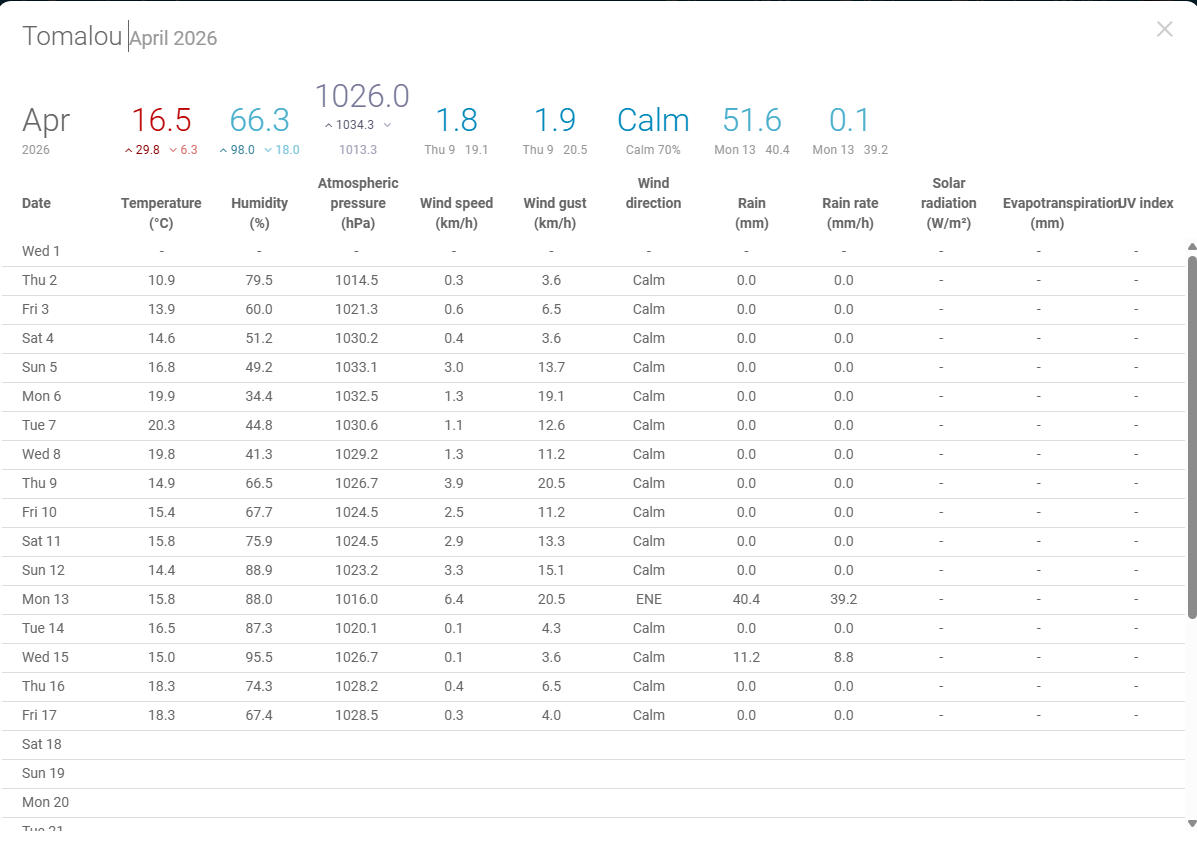Click the Wind gust column header
The image size is (1197, 854).
(554, 213)
